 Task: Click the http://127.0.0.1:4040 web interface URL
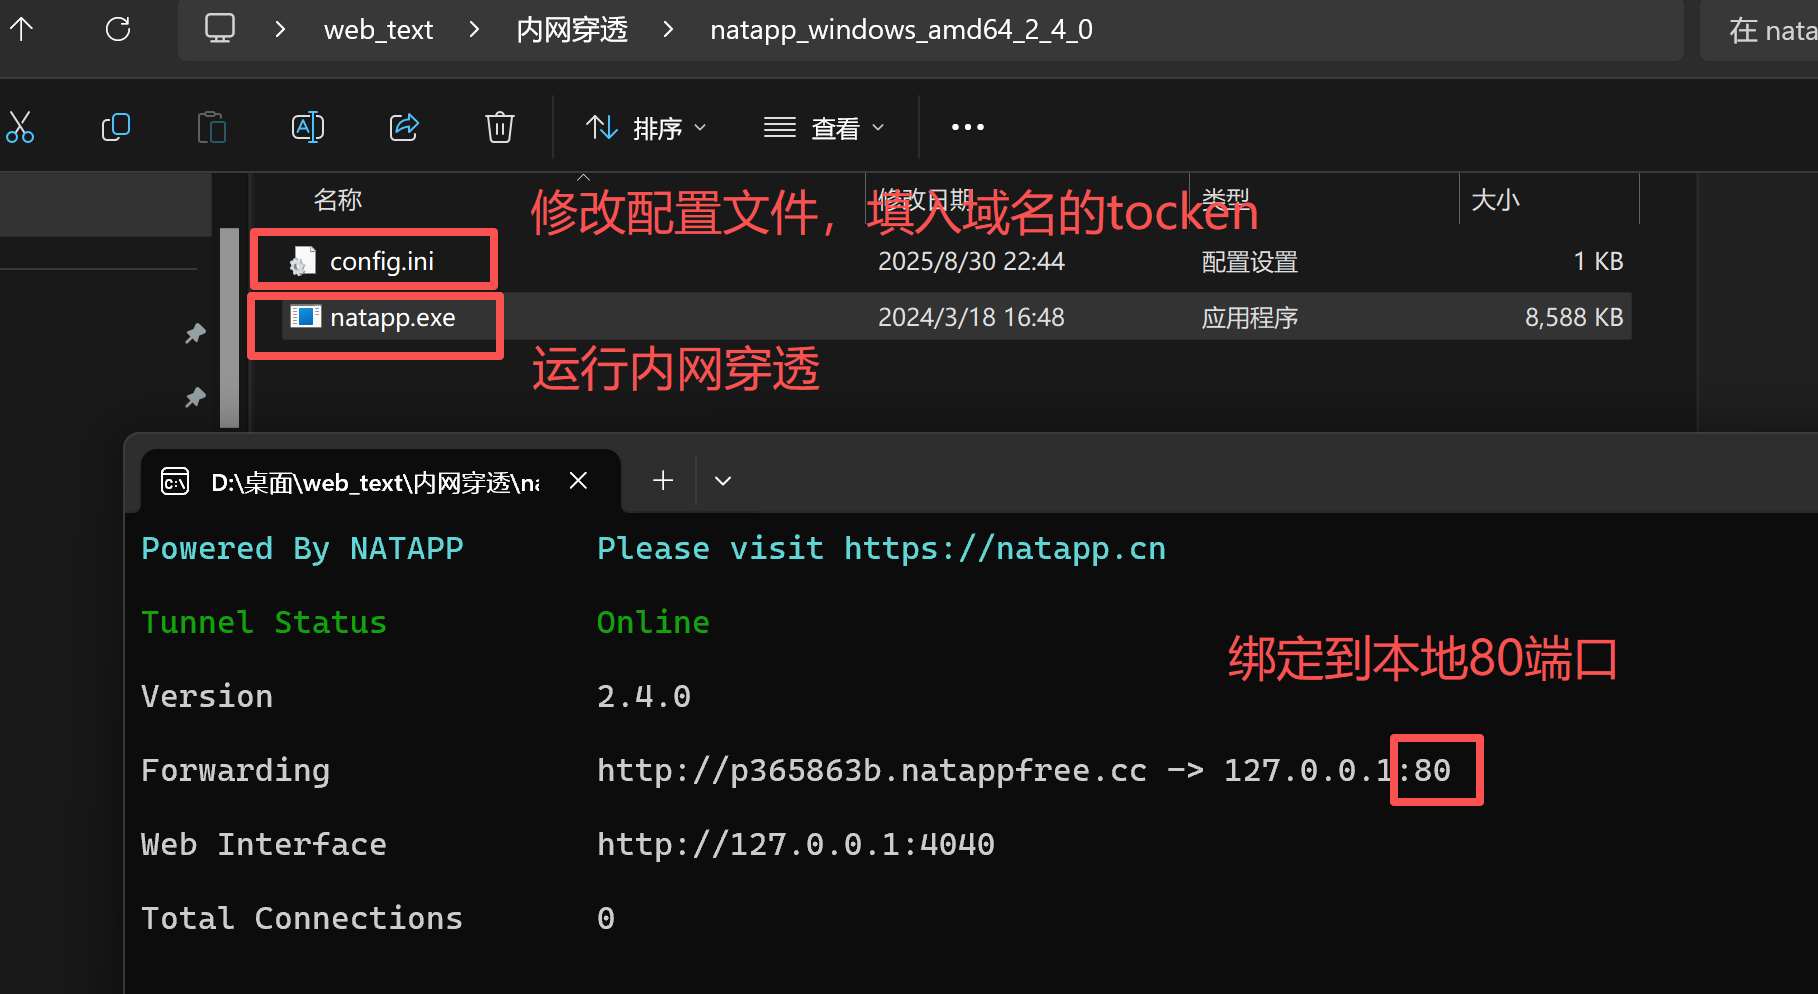point(796,845)
